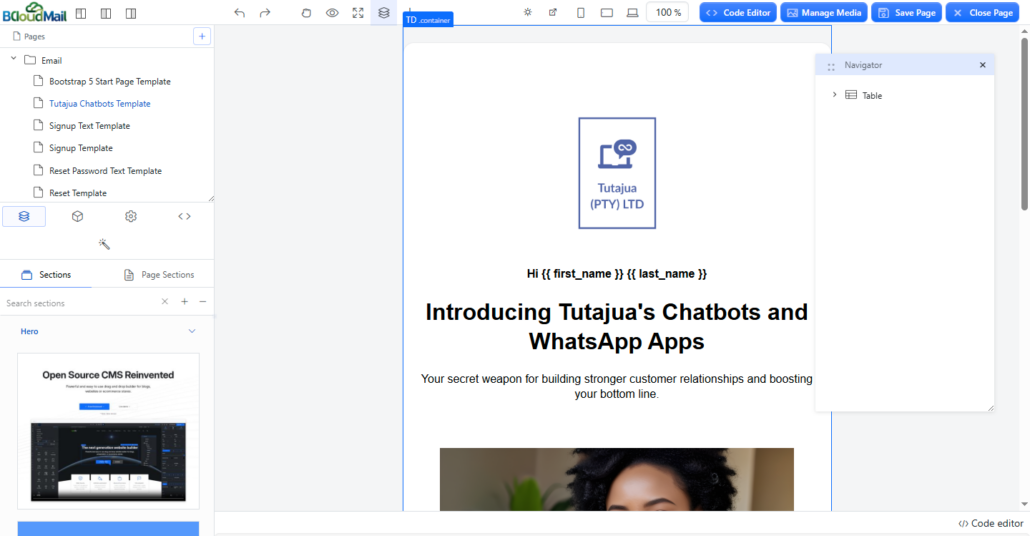
Task: Click the blue section thumbnail below Hero
Action: coord(108,529)
